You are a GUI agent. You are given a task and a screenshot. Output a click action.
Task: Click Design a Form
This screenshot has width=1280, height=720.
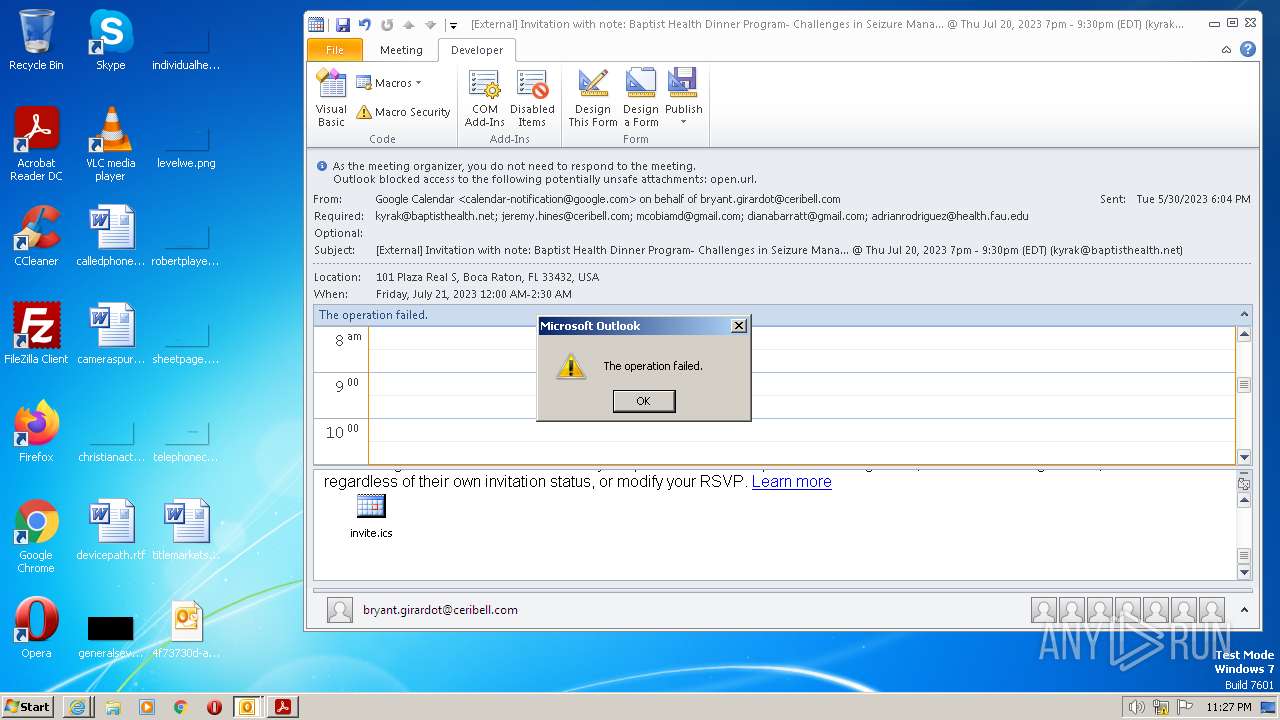click(641, 98)
